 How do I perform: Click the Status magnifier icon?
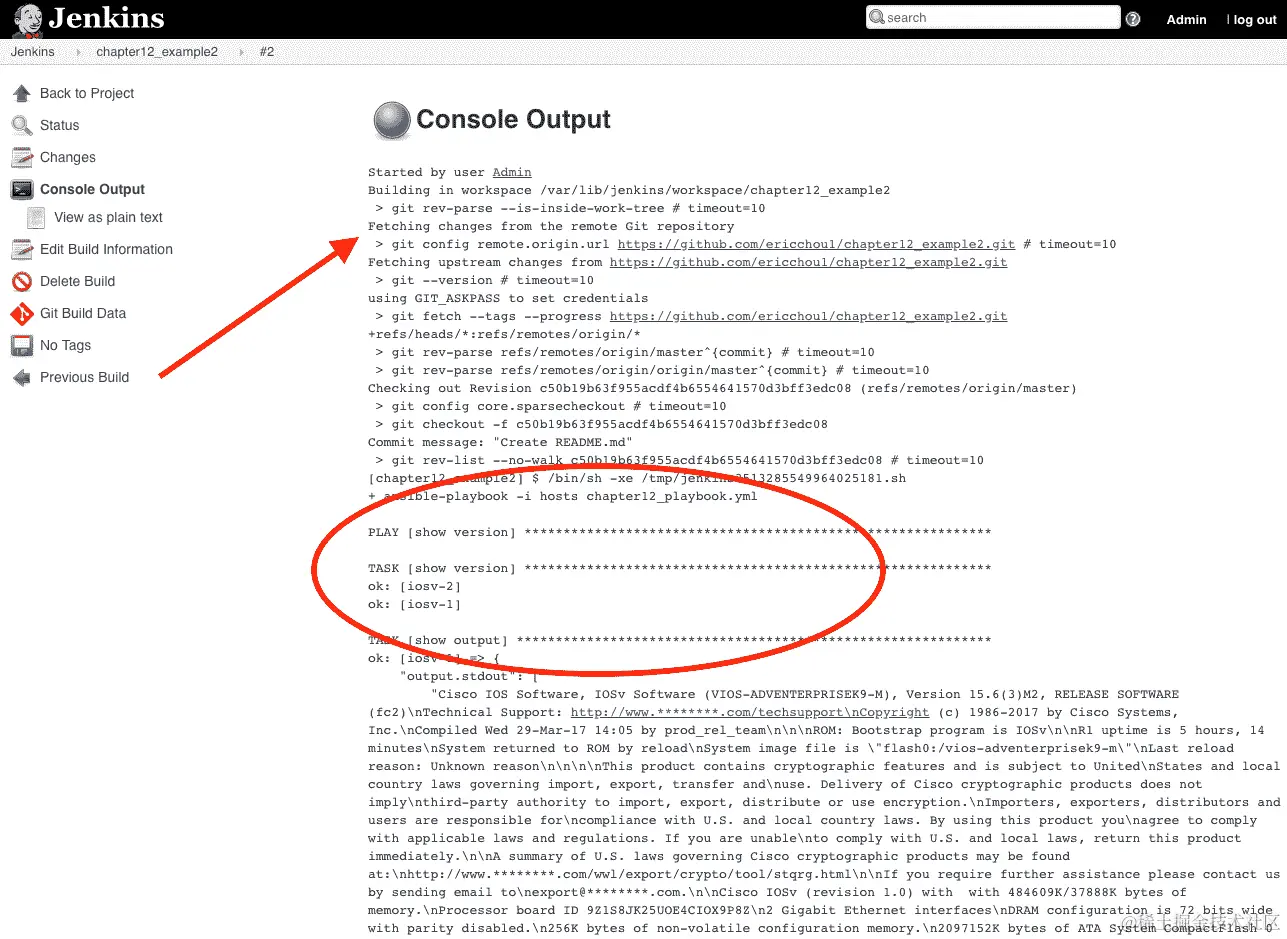[x=22, y=125]
